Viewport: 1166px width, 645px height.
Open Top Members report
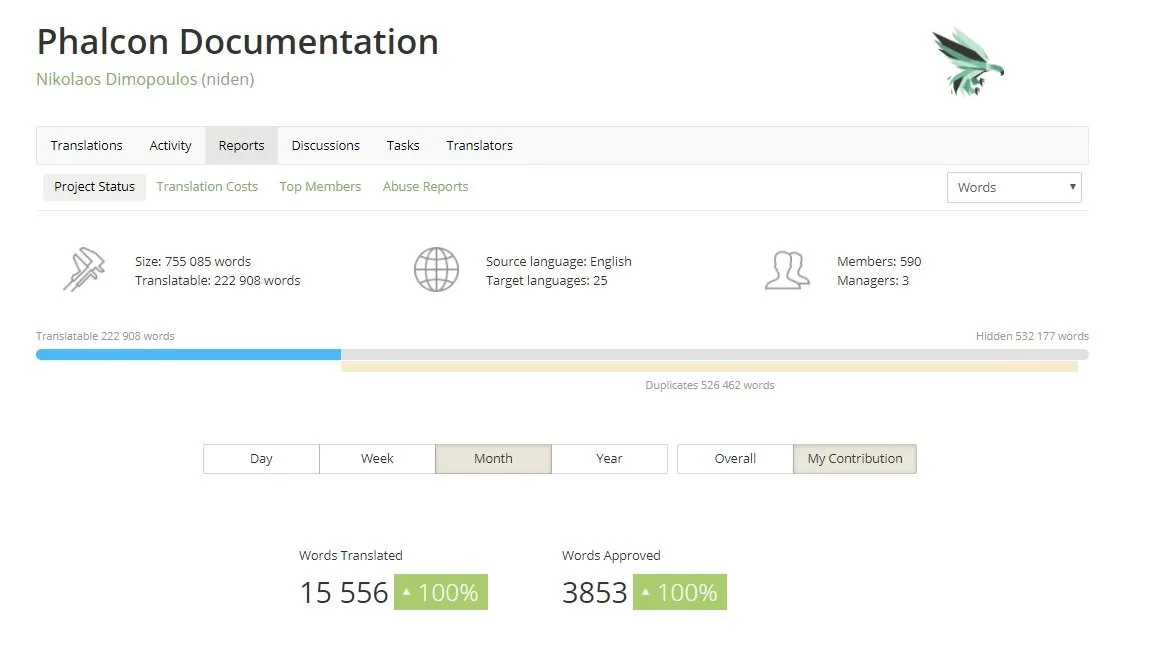[321, 187]
